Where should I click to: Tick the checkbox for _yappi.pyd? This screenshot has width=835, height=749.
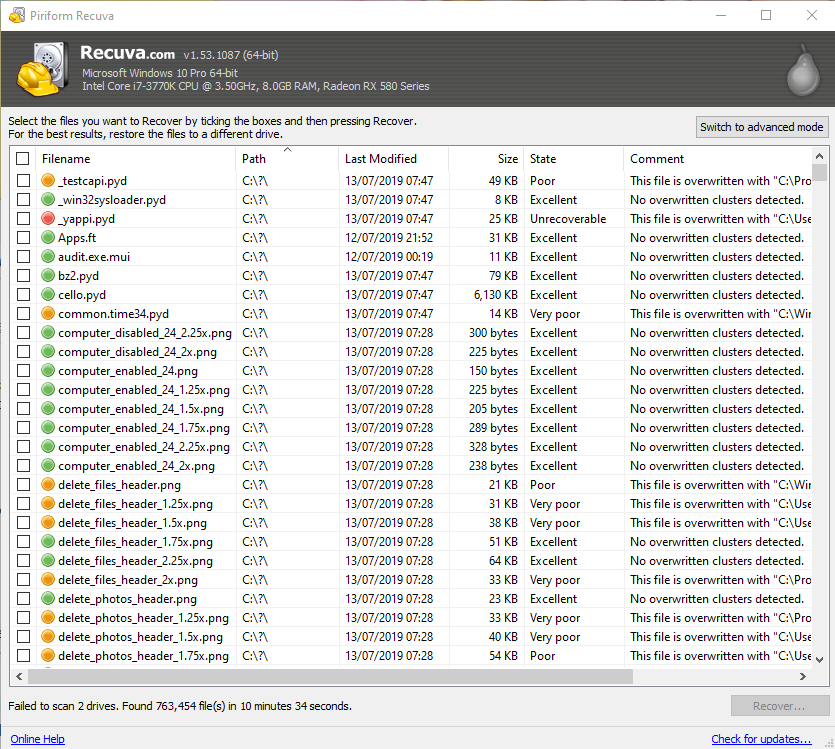(23, 219)
